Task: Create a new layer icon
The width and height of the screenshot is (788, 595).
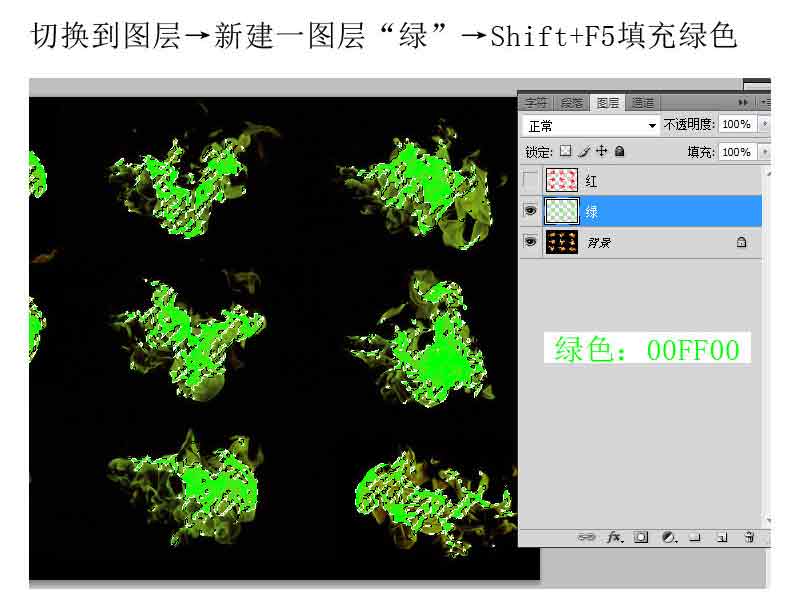Action: 722,537
